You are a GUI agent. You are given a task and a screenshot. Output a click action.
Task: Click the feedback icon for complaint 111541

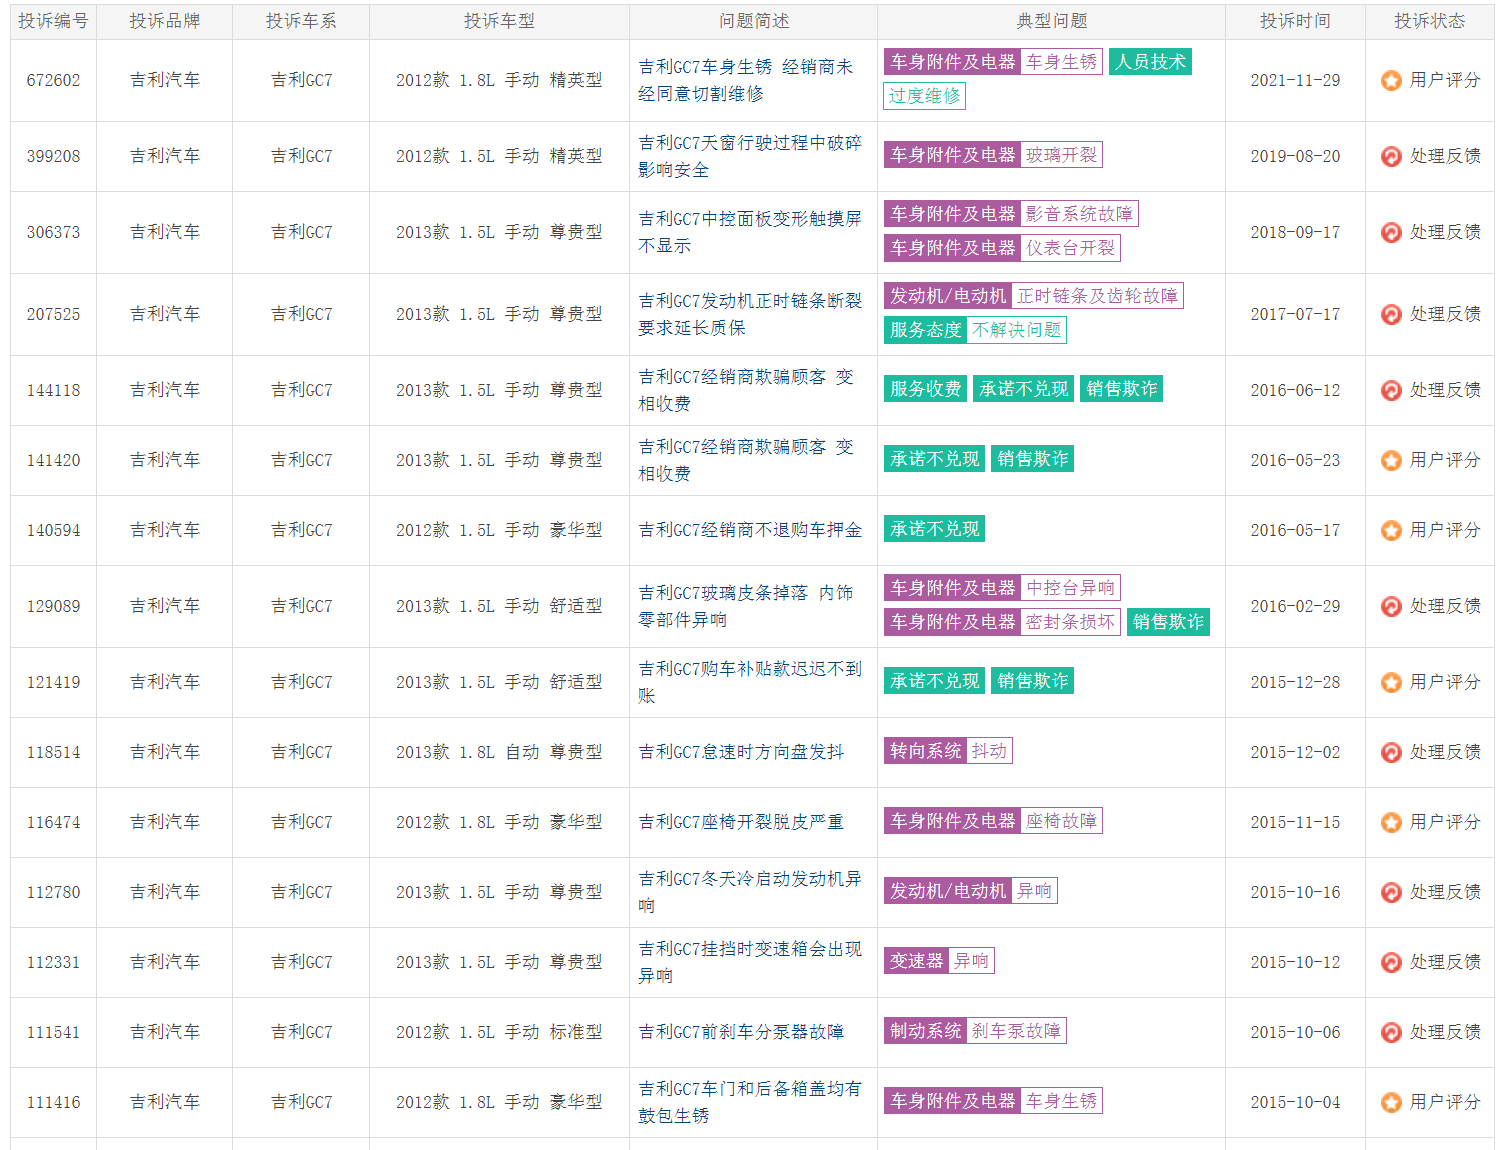tap(1391, 1032)
